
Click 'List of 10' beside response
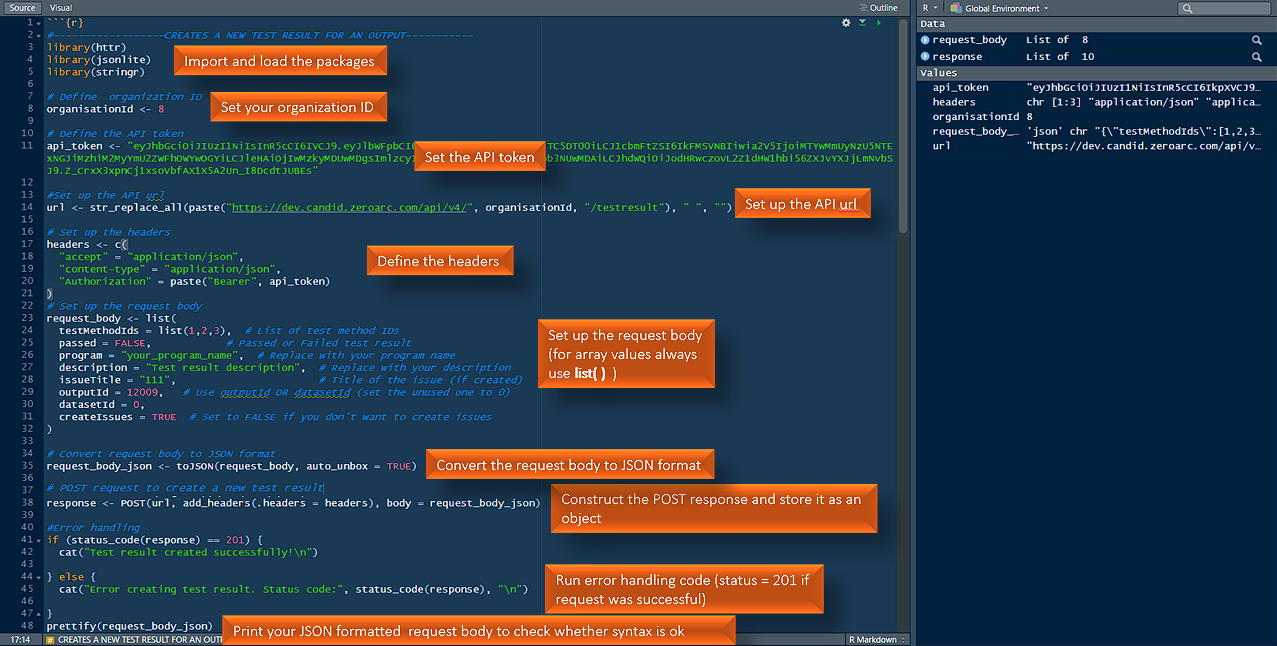[x=1060, y=57]
